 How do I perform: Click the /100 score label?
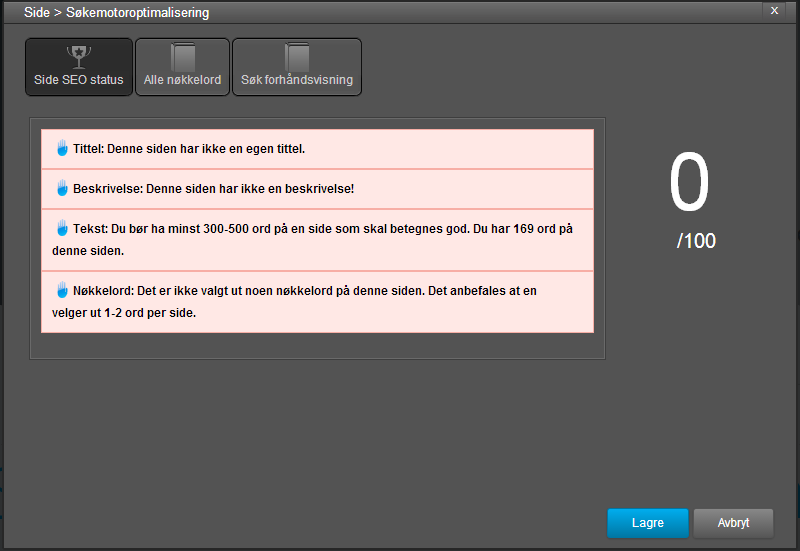coord(696,241)
